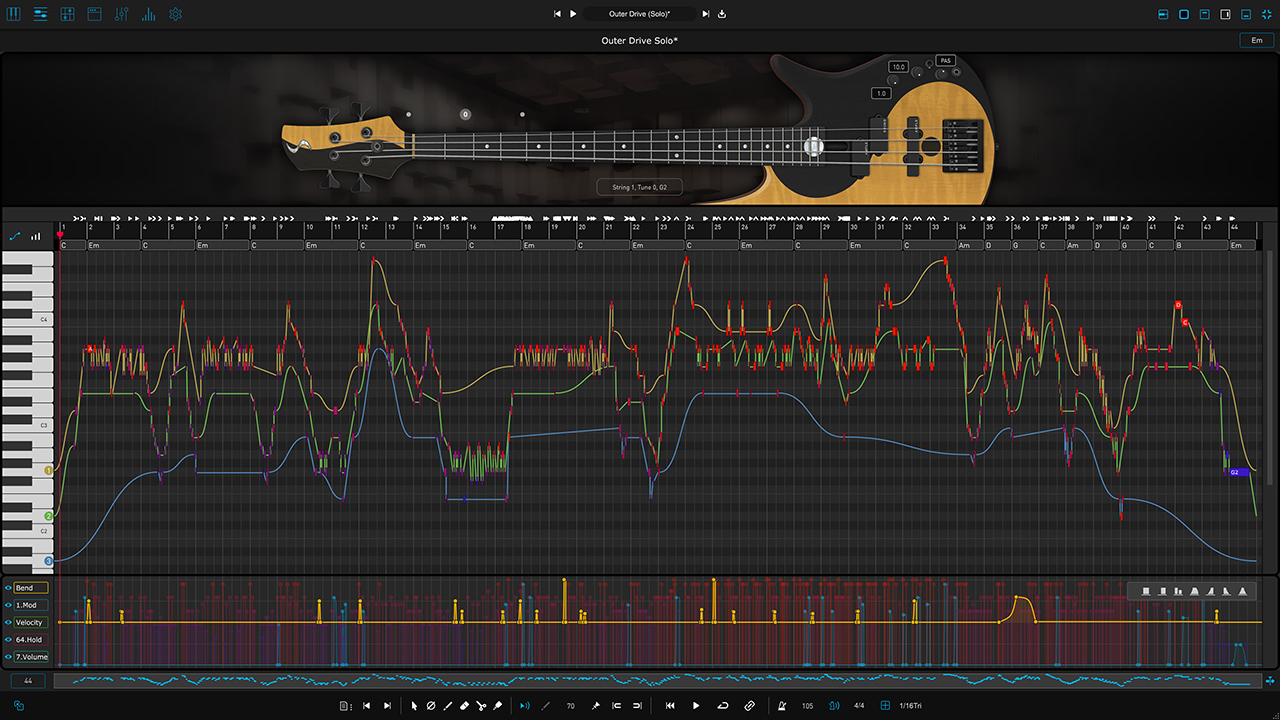The width and height of the screenshot is (1280, 720).
Task: Go to previous preset arrow
Action: pos(558,14)
